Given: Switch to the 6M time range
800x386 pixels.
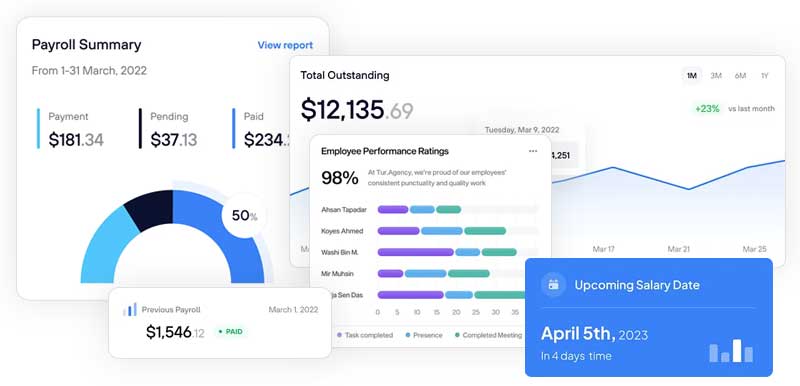Looking at the screenshot, I should [740, 75].
